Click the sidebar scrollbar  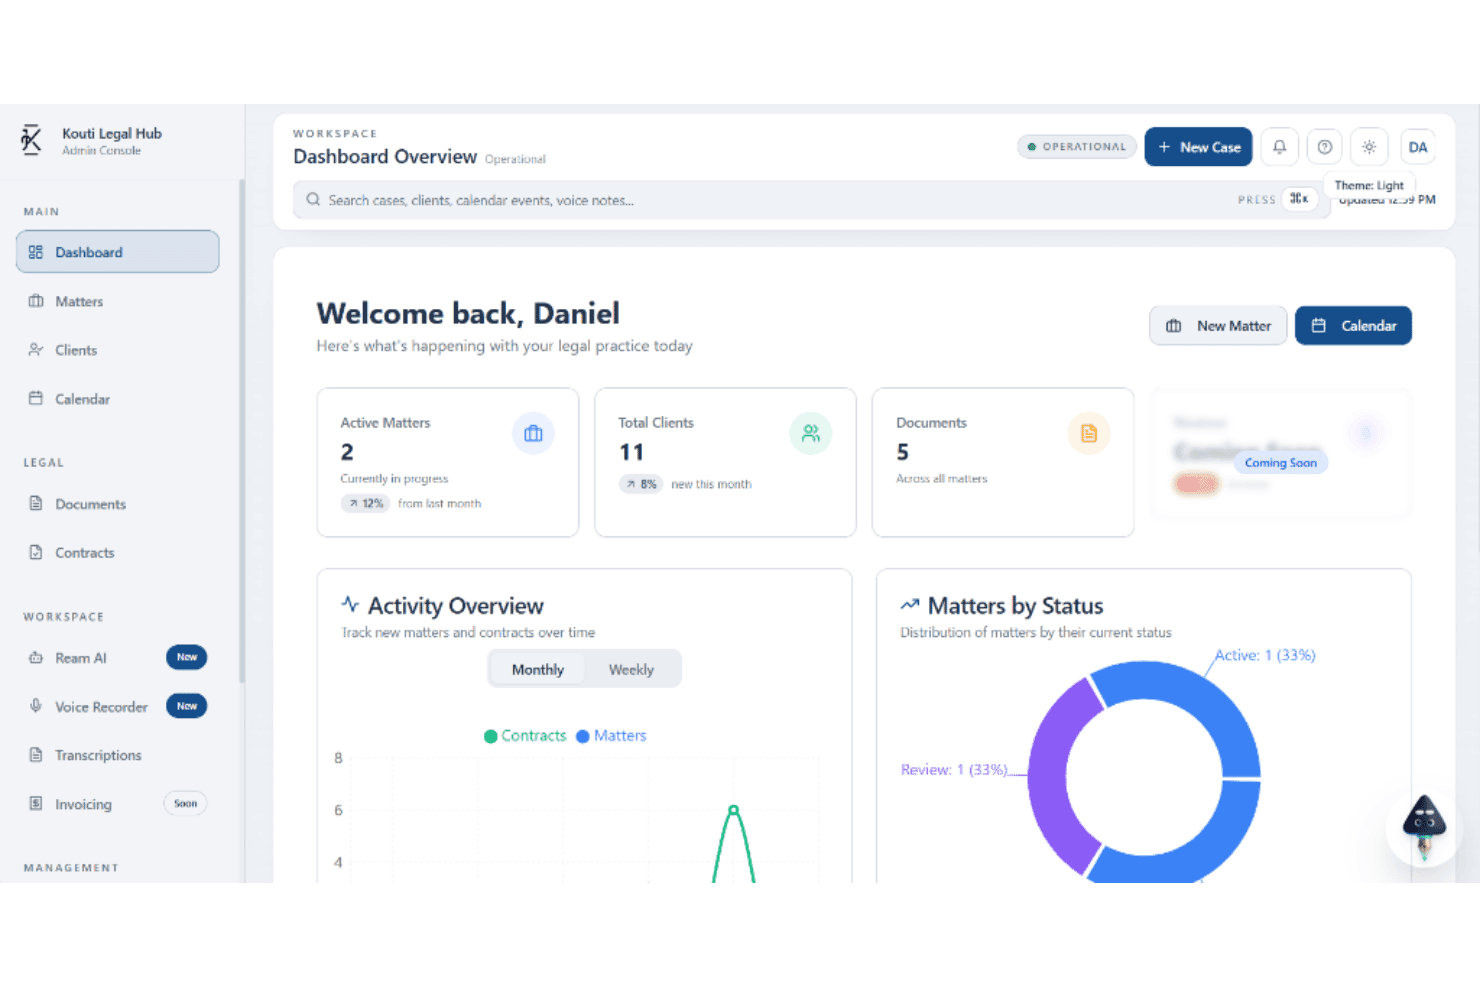click(242, 432)
